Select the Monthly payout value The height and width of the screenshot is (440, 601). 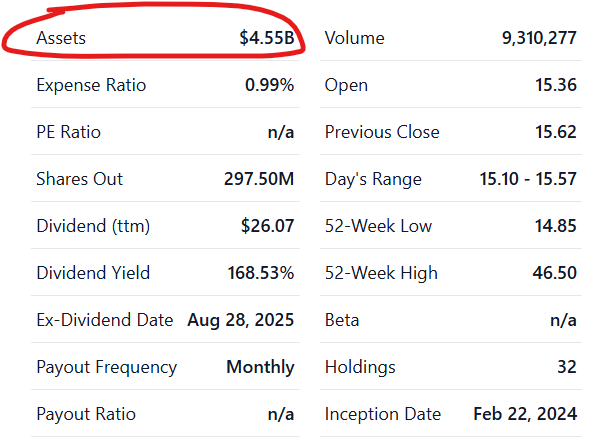(260, 367)
